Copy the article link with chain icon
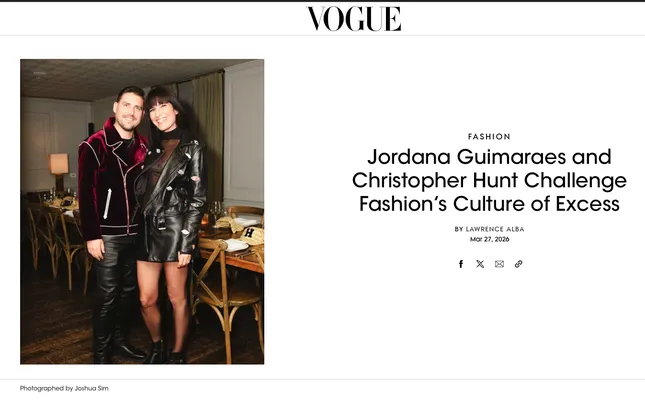The image size is (645, 411). click(518, 264)
